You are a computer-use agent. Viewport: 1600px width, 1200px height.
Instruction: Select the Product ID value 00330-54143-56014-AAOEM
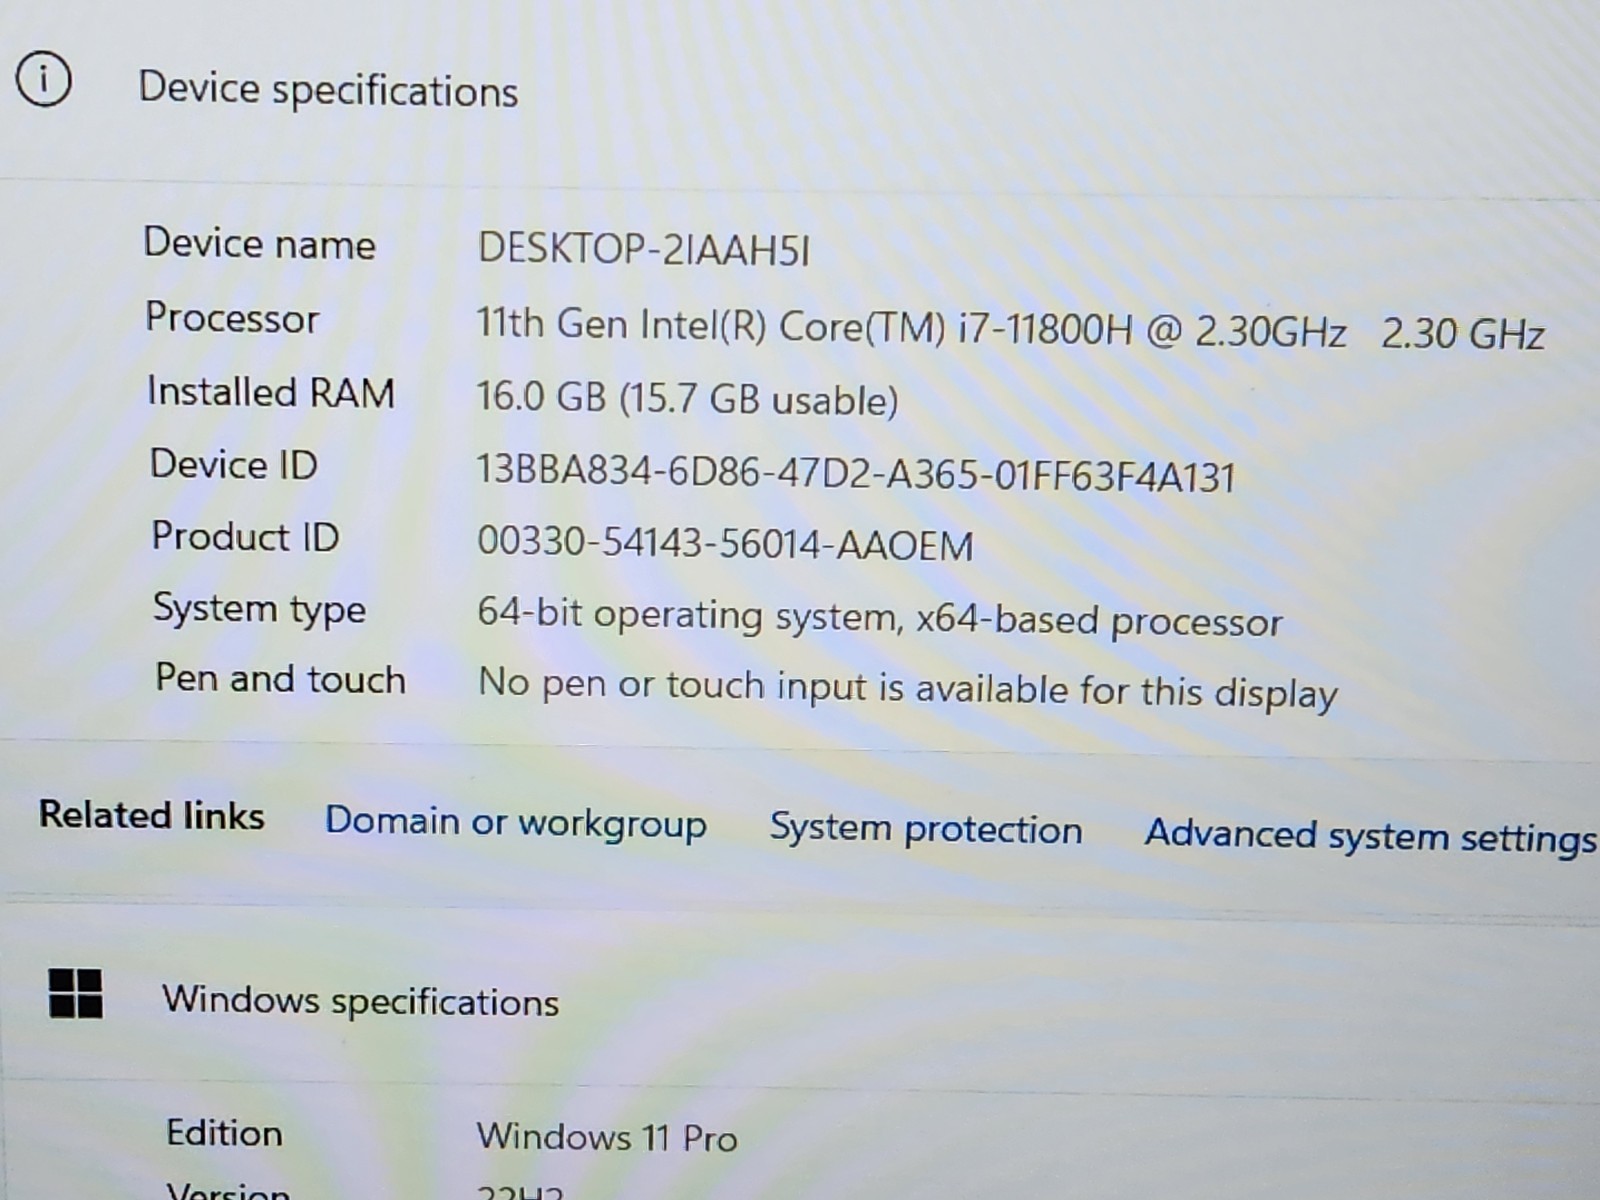pyautogui.click(x=725, y=544)
